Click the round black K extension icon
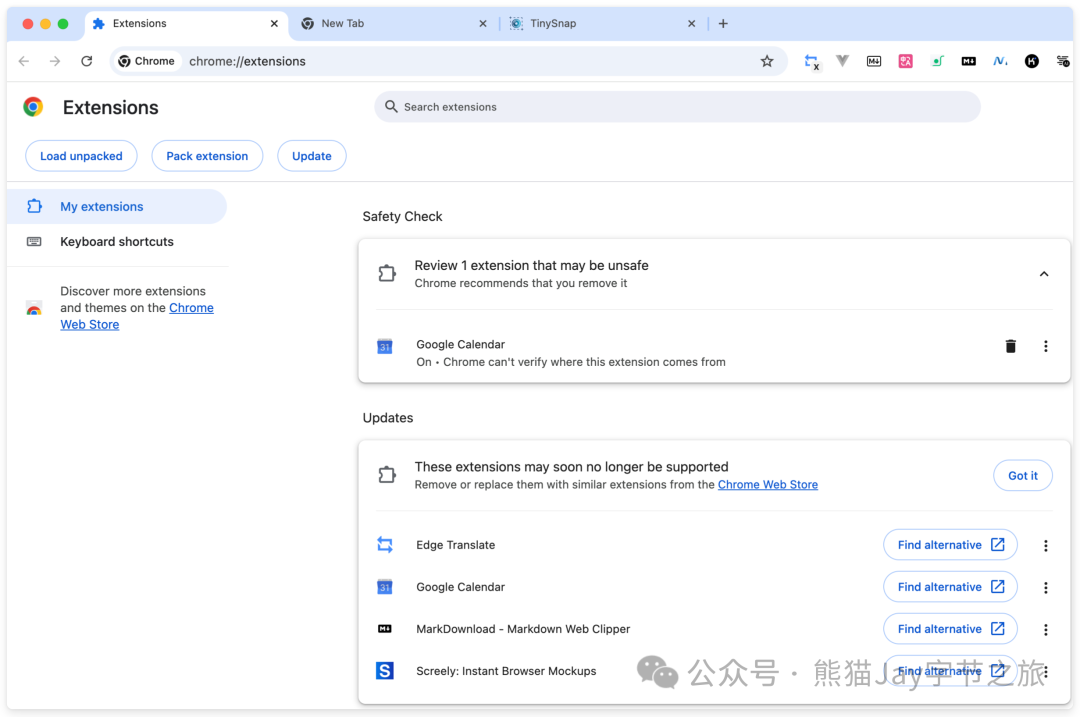Screen dimensions: 1080x717 (1031, 61)
